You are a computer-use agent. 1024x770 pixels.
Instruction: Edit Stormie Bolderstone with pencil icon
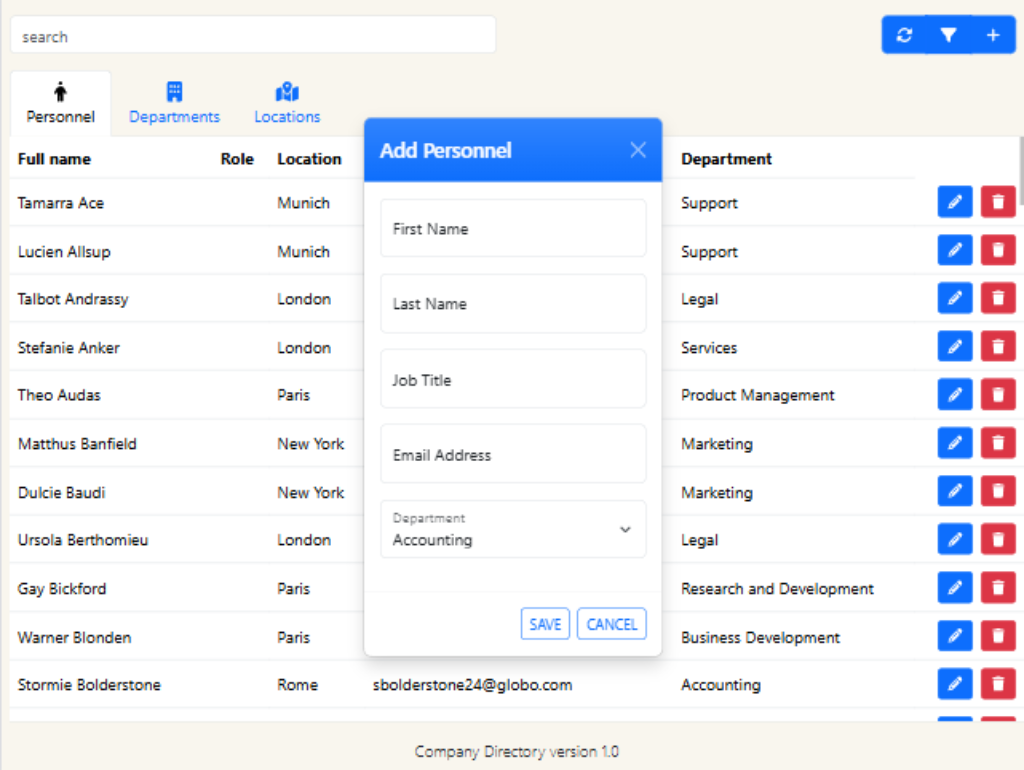[x=955, y=684]
